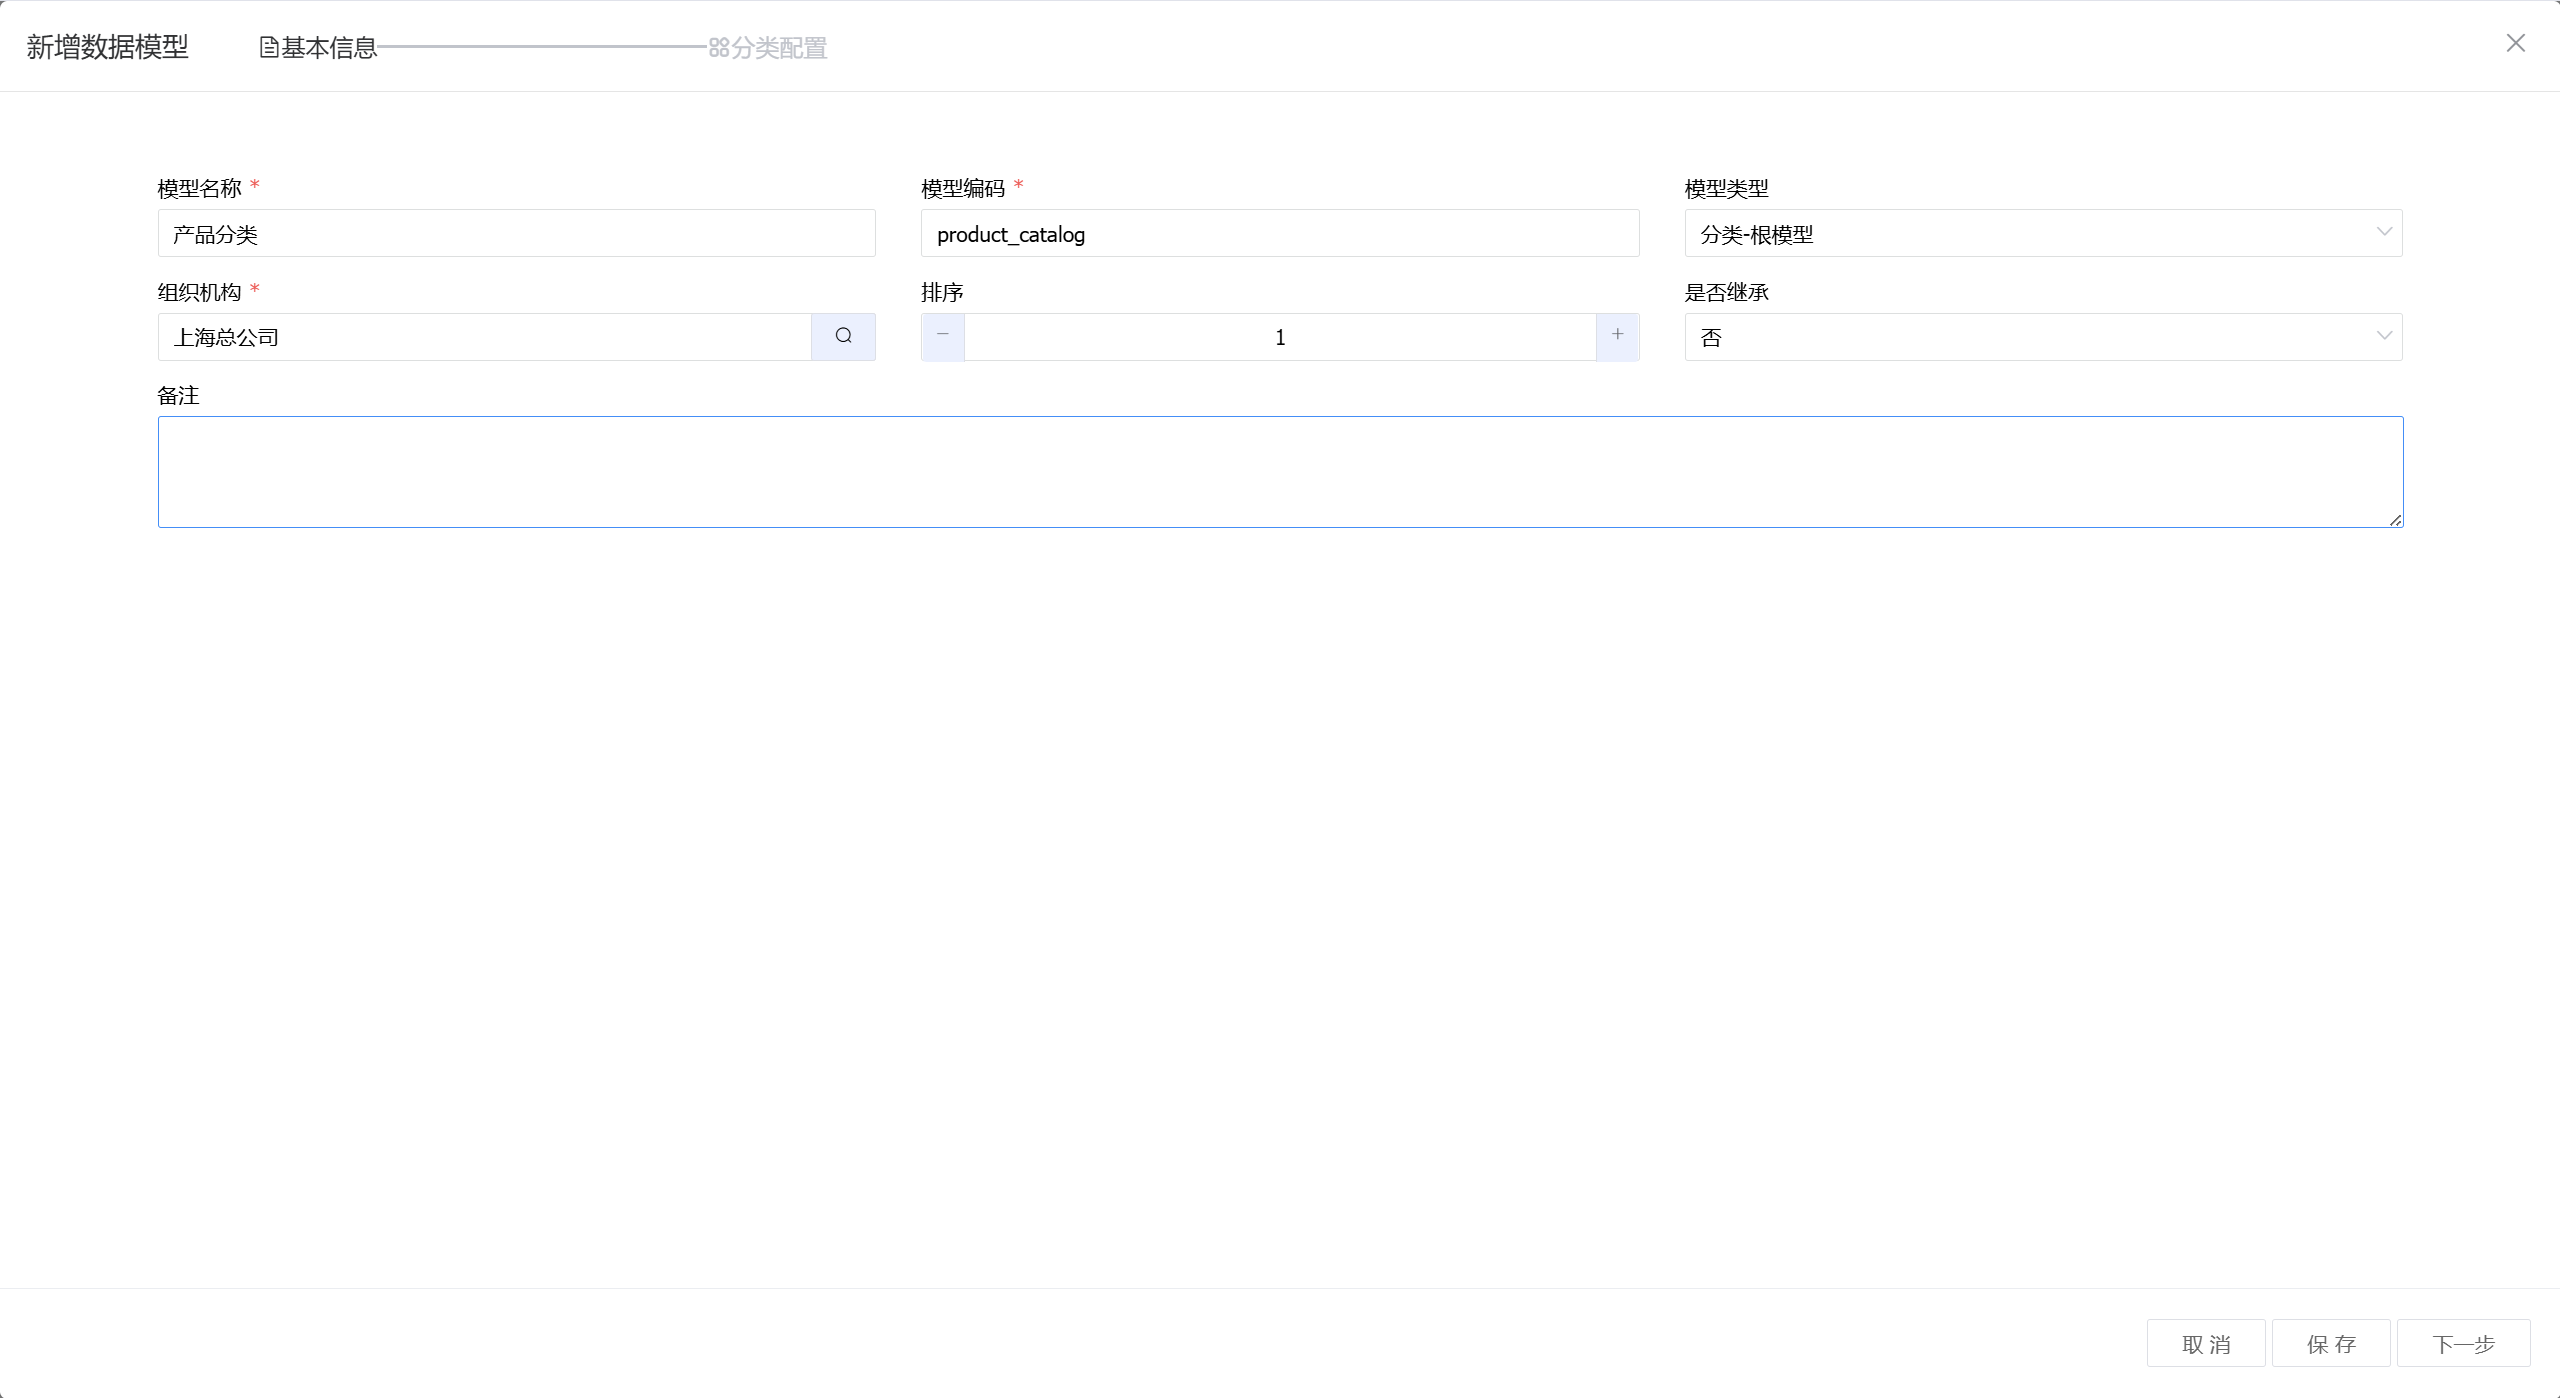Click the 组织机构 上海总公司 field
This screenshot has width=2560, height=1398.
(x=484, y=337)
